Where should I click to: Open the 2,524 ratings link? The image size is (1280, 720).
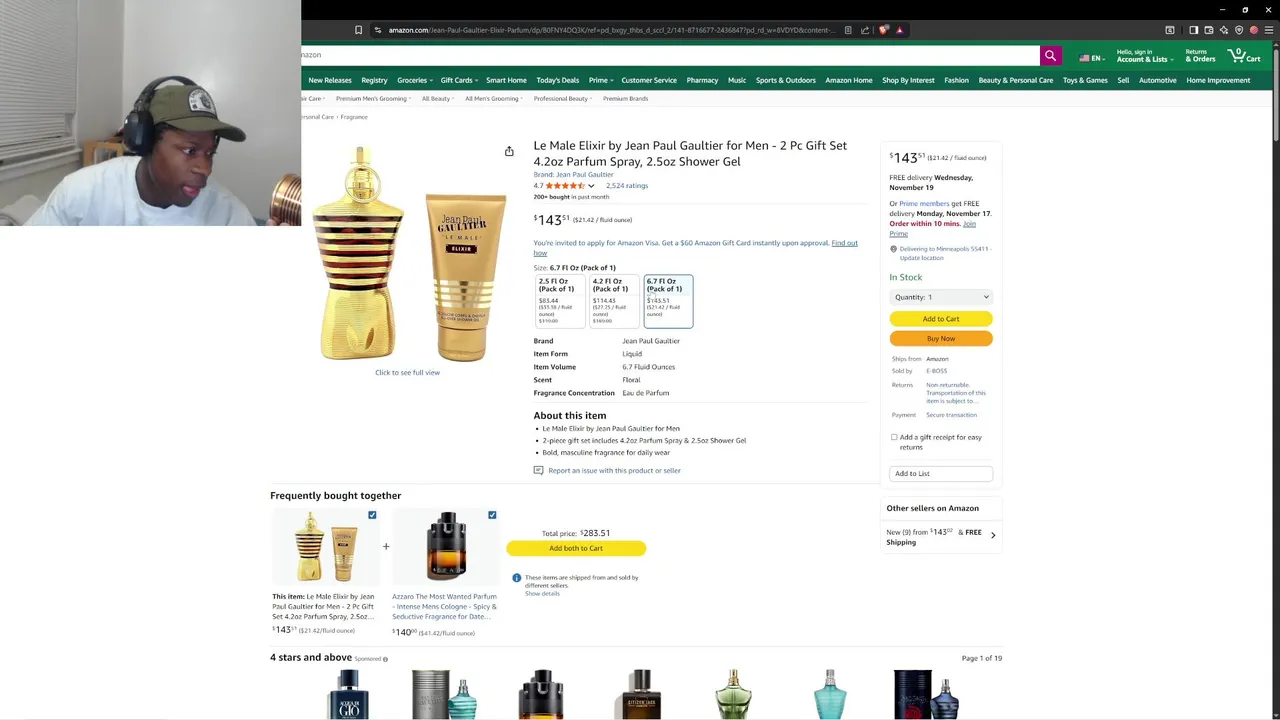[x=627, y=186]
